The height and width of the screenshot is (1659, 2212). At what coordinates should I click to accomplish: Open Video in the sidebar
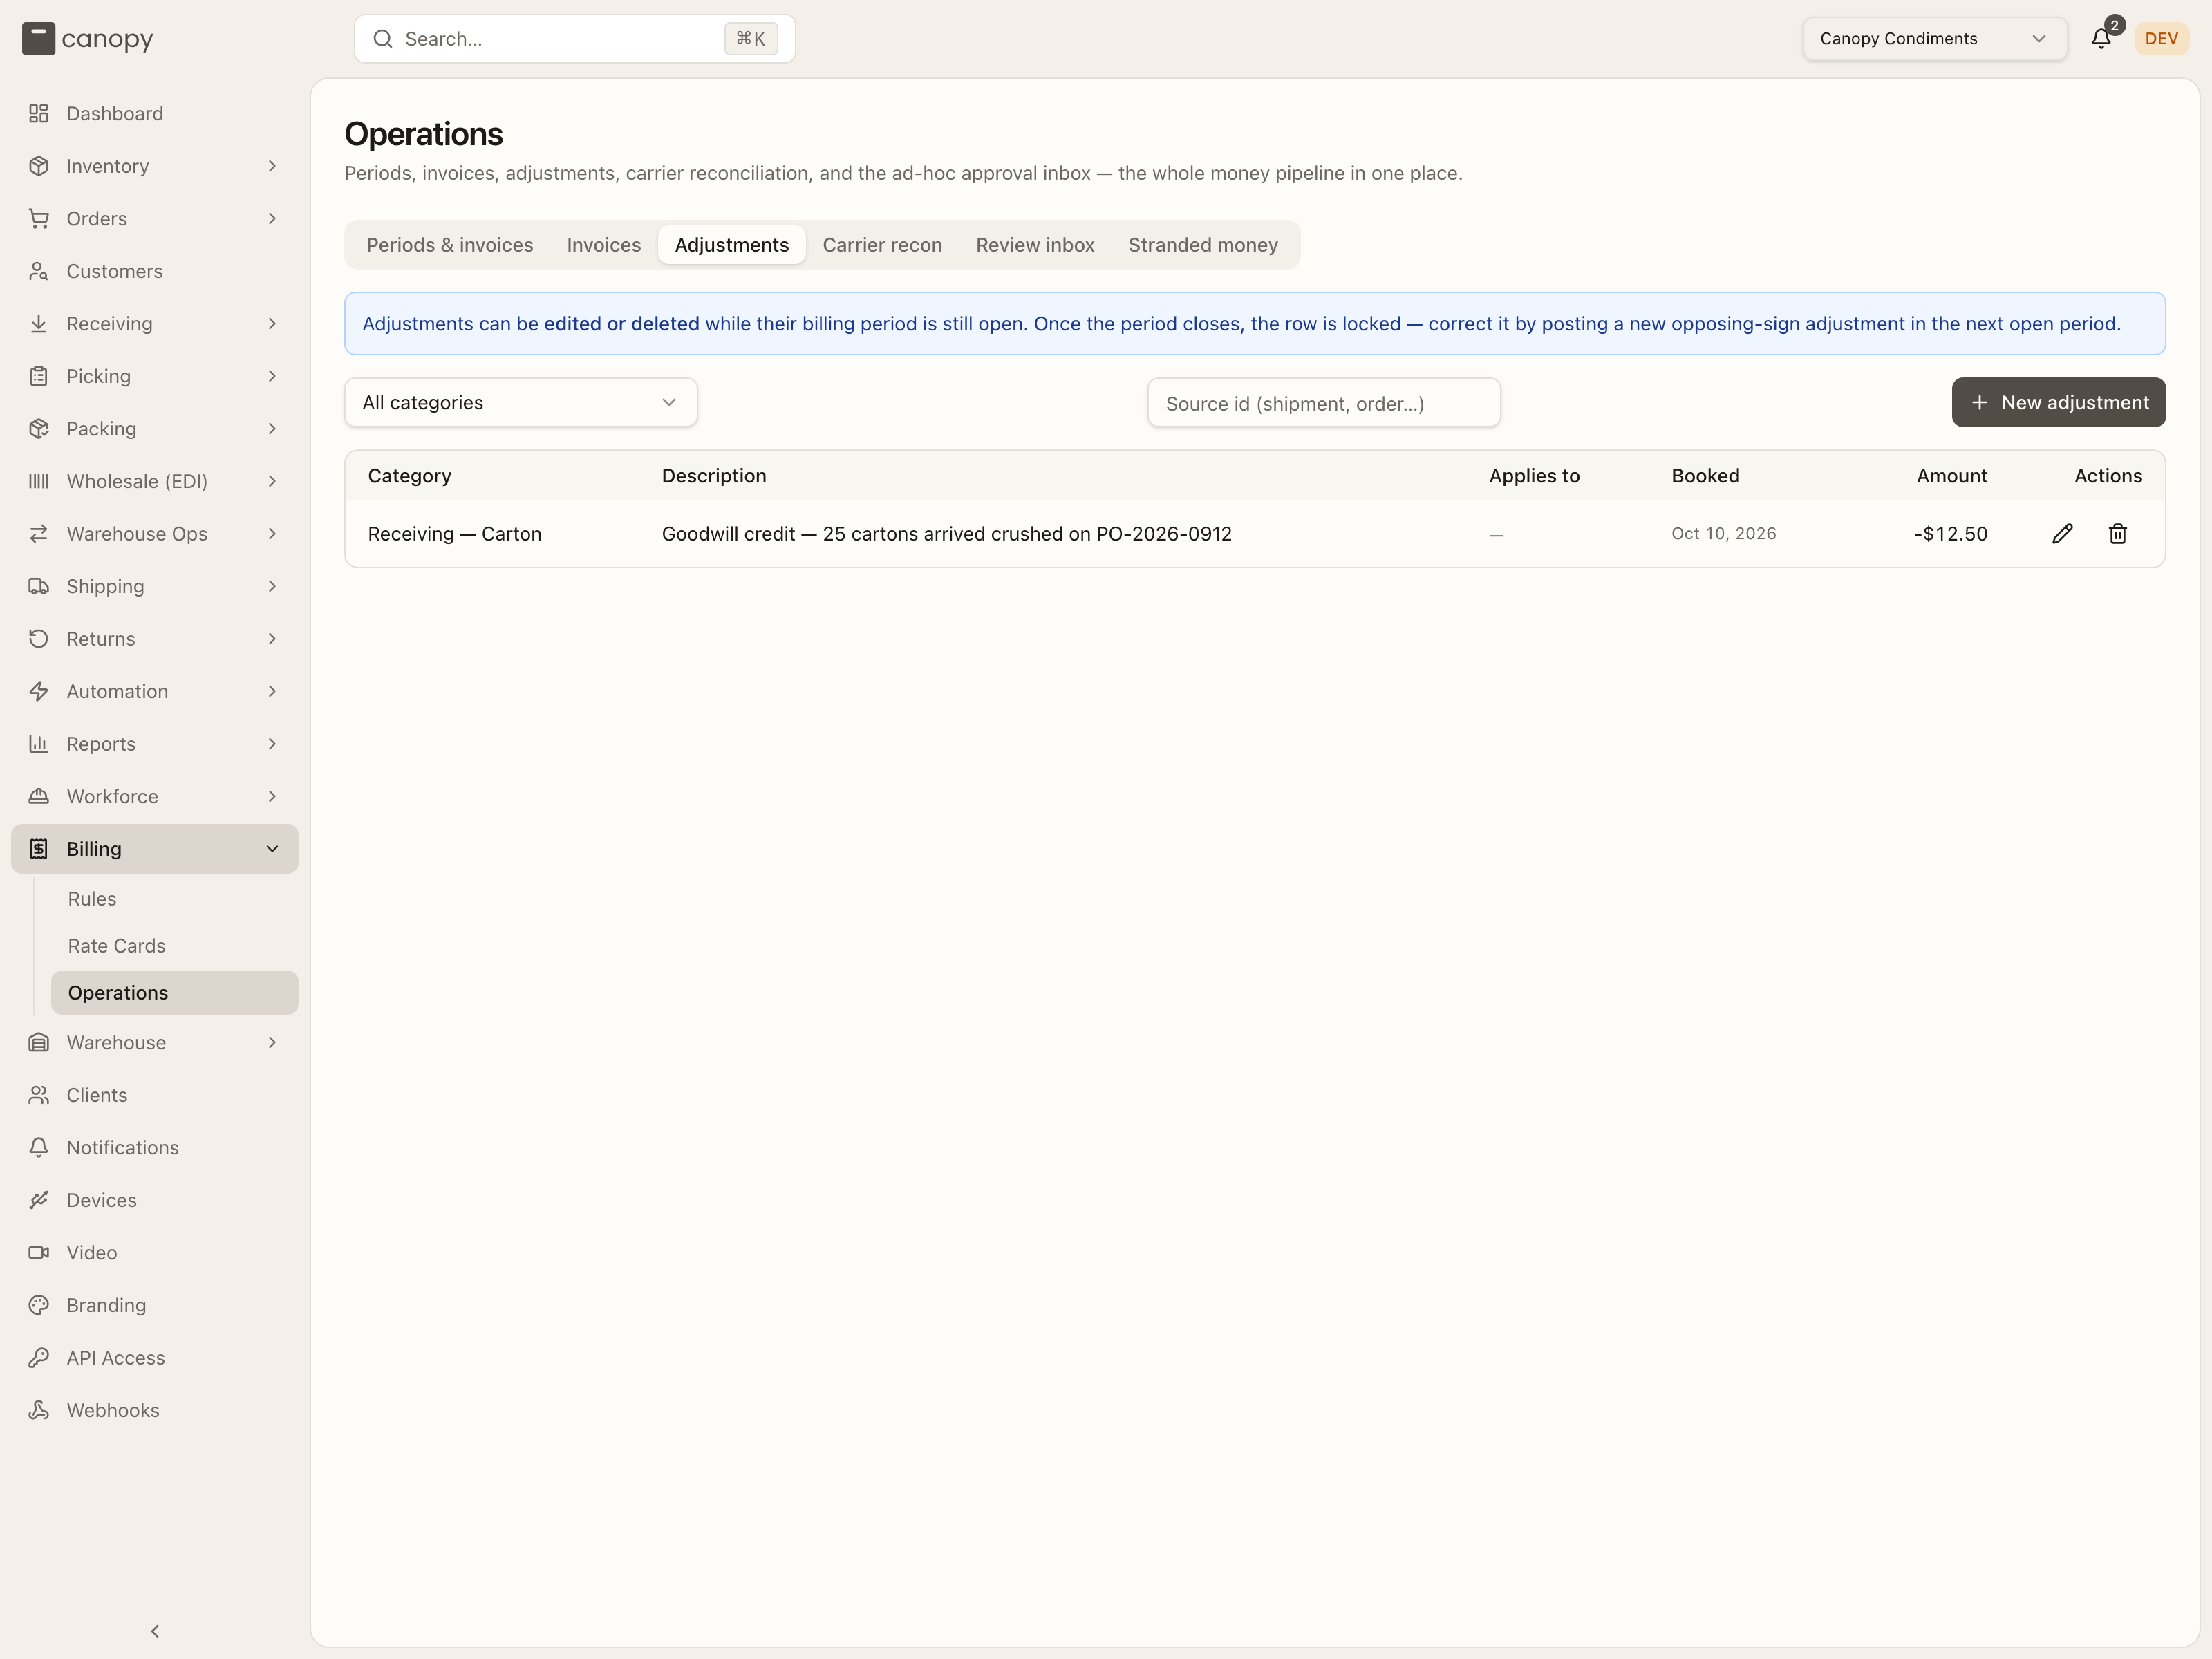tap(155, 1253)
